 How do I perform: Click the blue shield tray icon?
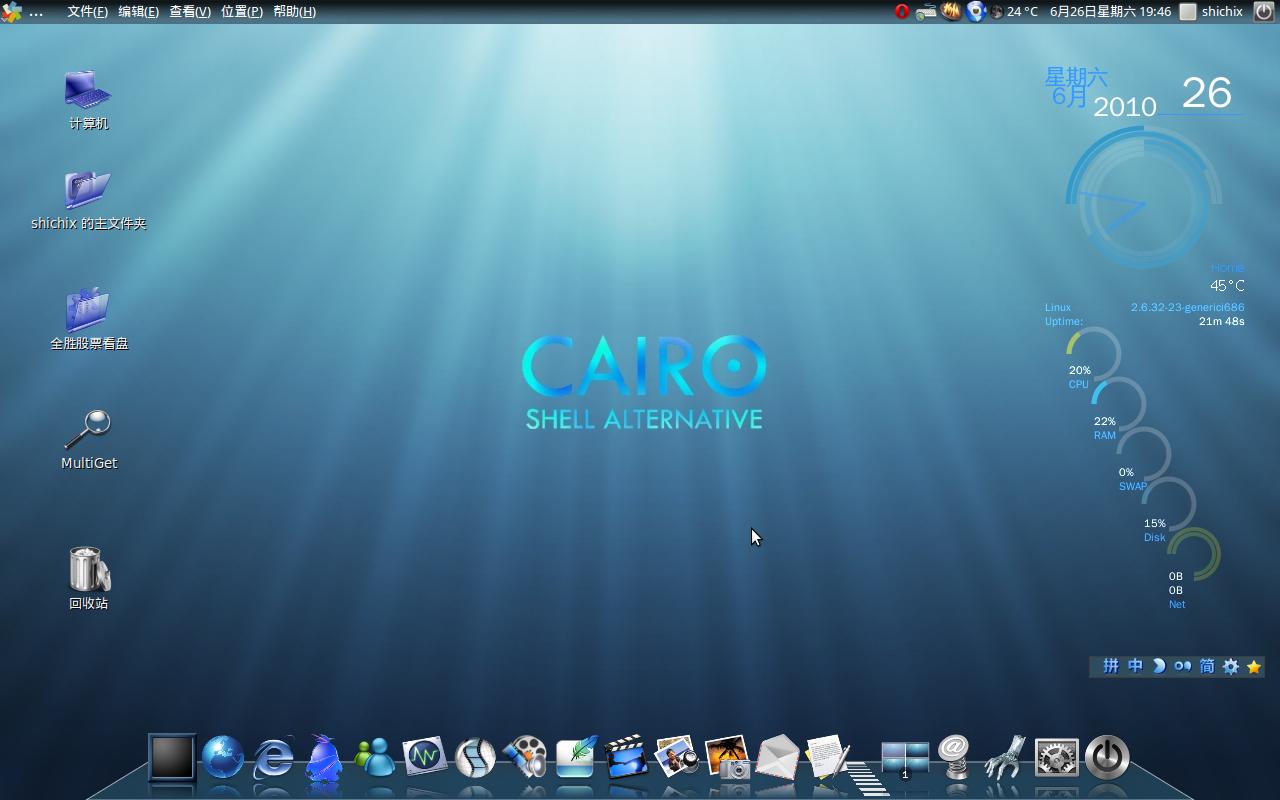pos(976,12)
